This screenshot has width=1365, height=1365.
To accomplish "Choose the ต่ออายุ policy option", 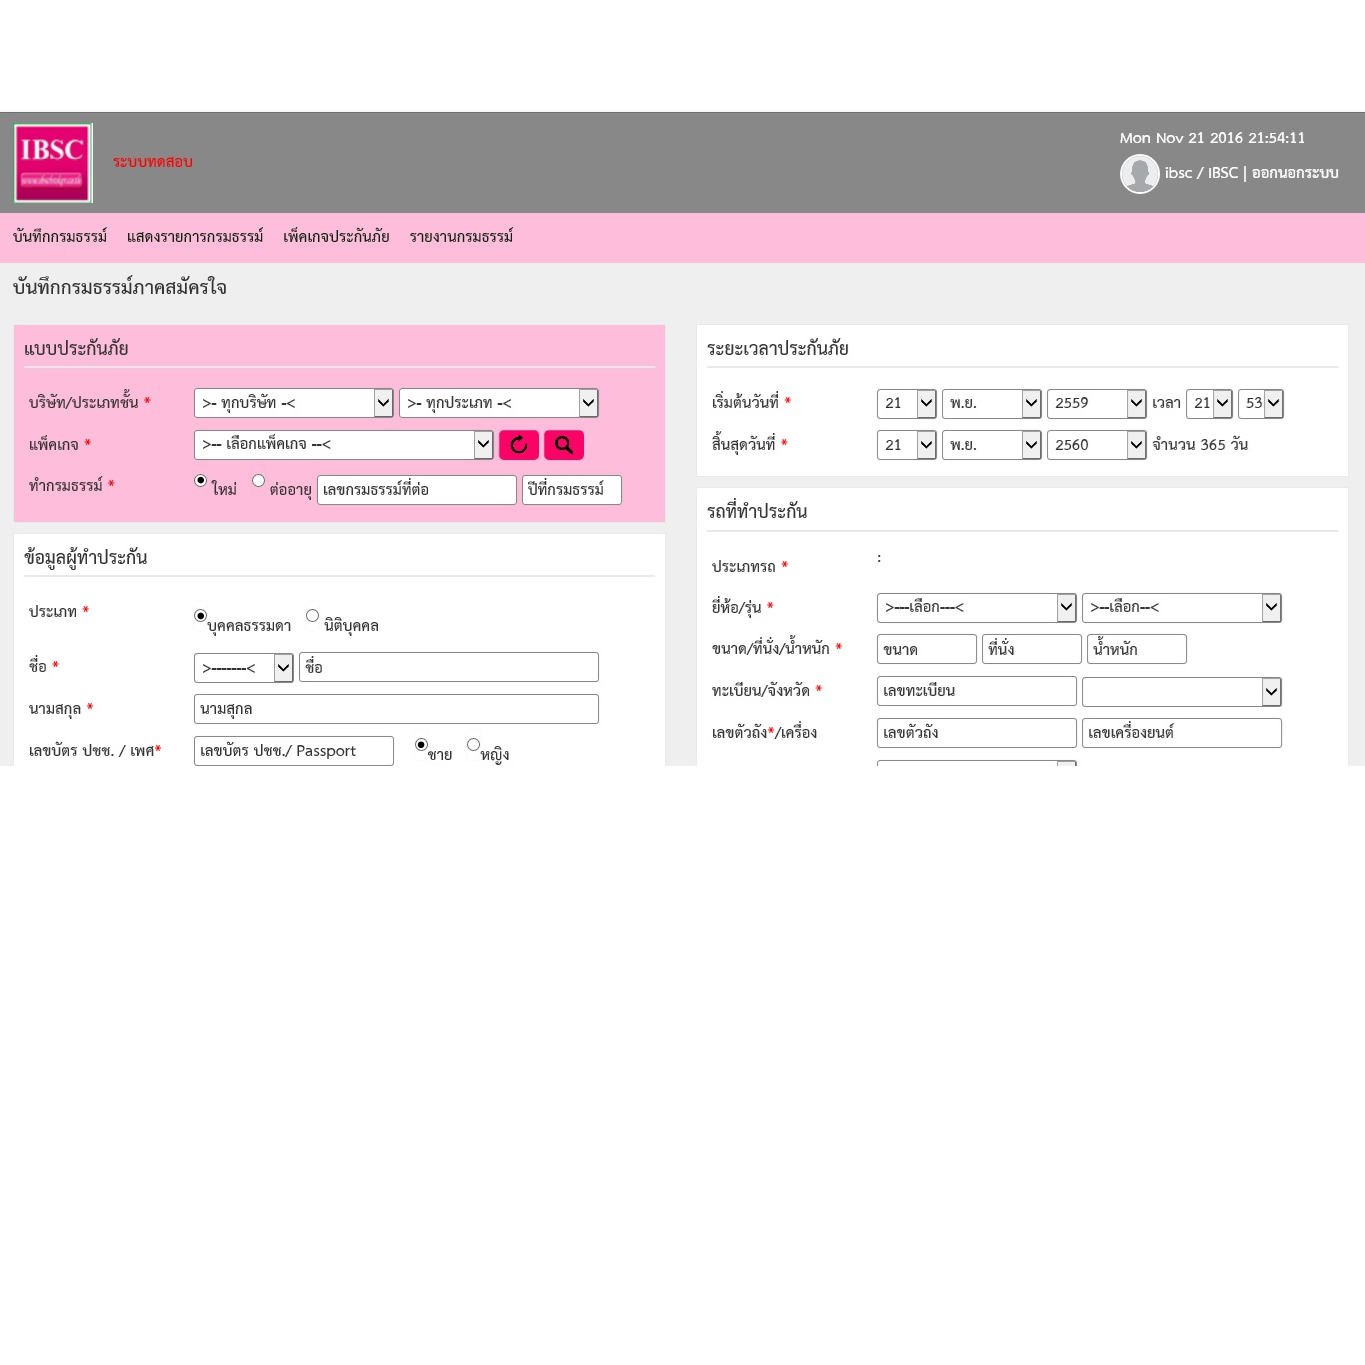I will point(258,481).
